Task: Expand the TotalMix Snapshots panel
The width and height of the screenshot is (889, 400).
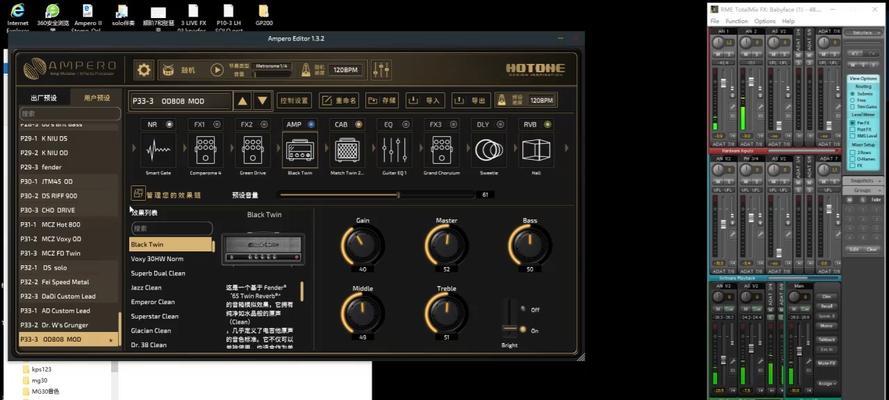Action: click(x=862, y=180)
